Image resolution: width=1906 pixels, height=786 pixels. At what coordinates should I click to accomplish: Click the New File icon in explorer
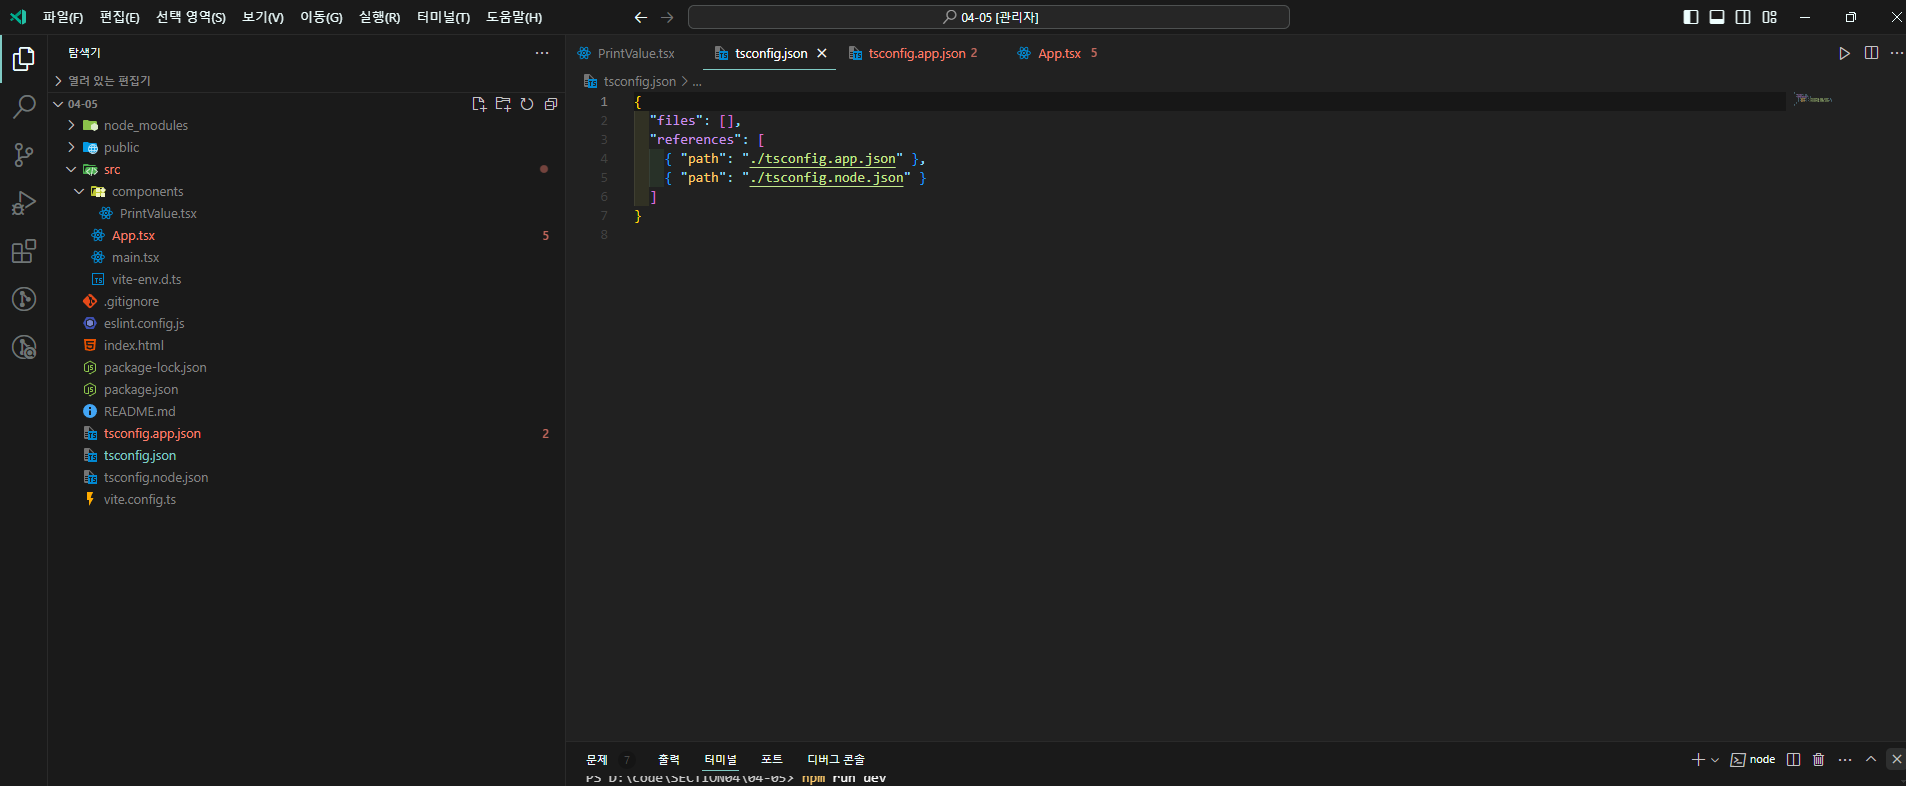coord(479,104)
